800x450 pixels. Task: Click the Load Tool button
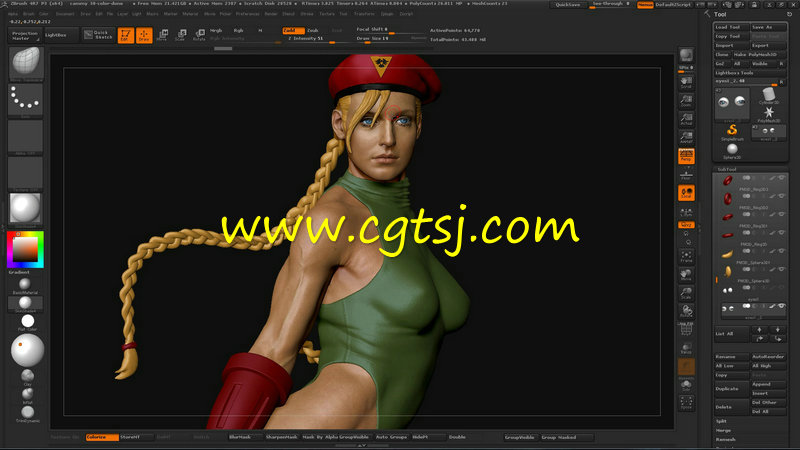[731, 27]
